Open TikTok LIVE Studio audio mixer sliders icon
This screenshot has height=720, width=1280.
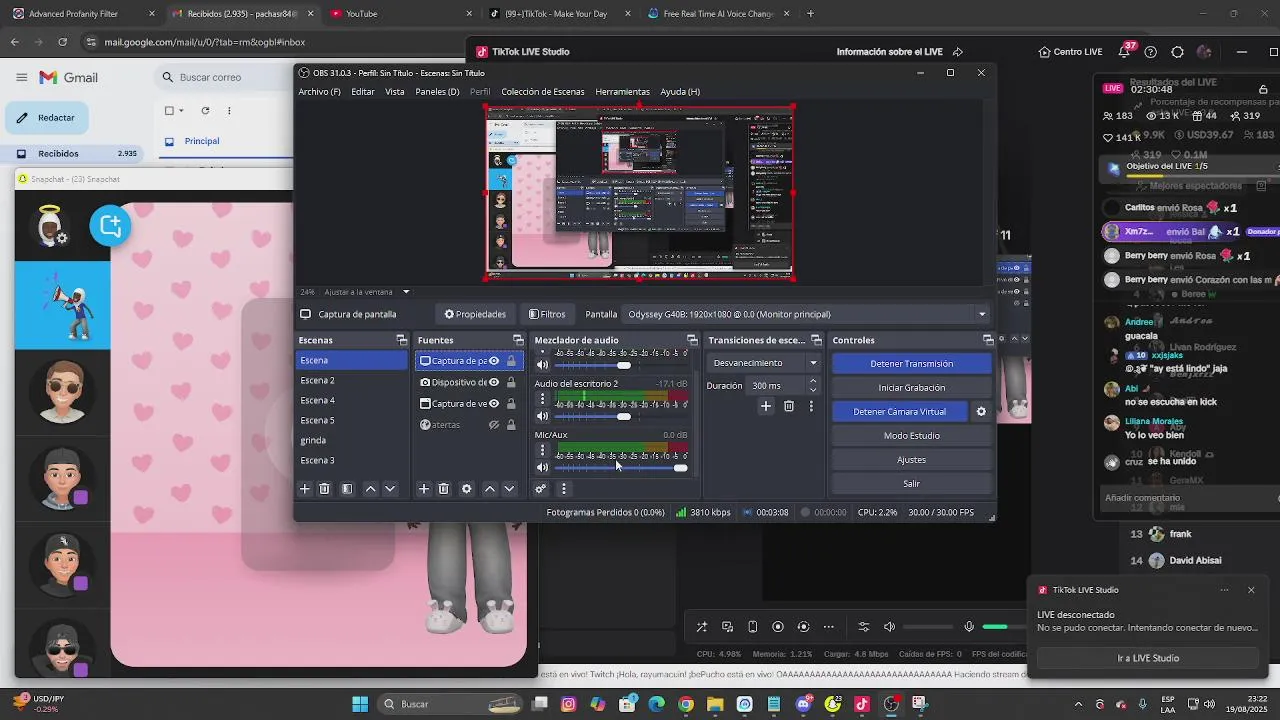pos(864,627)
